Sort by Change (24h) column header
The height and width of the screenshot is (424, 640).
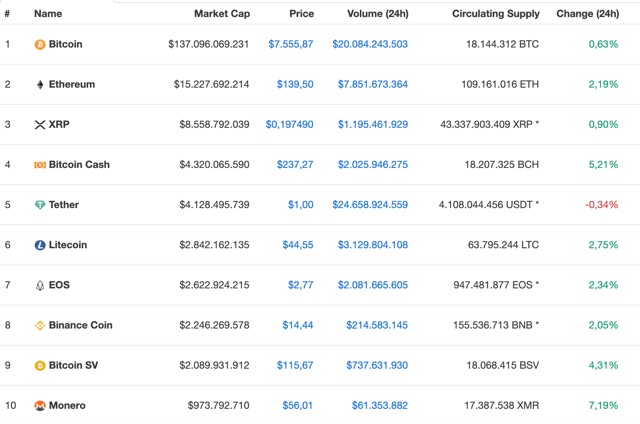pyautogui.click(x=587, y=14)
